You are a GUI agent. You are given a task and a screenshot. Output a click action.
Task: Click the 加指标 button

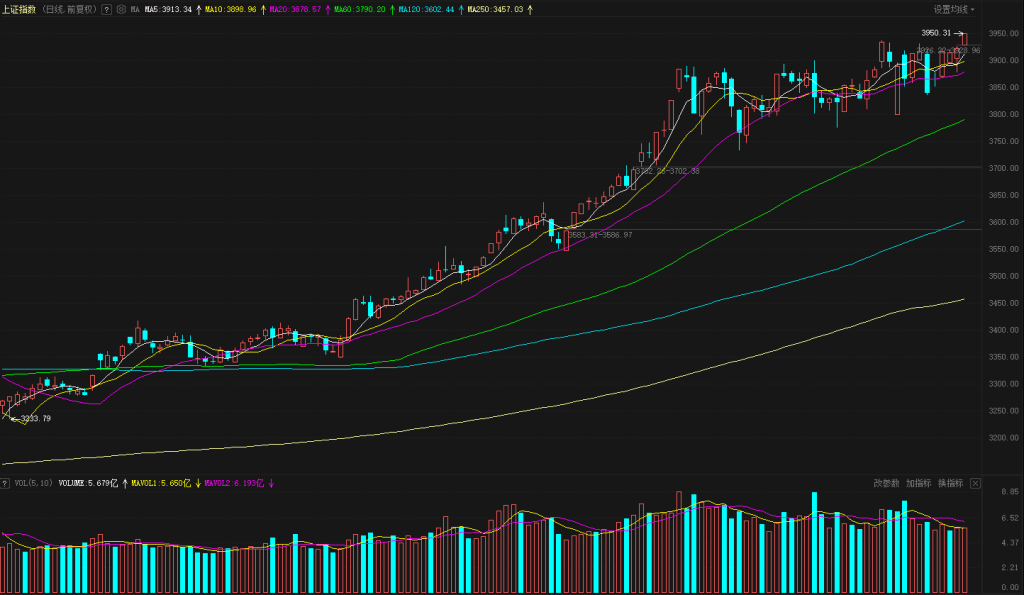(918, 484)
